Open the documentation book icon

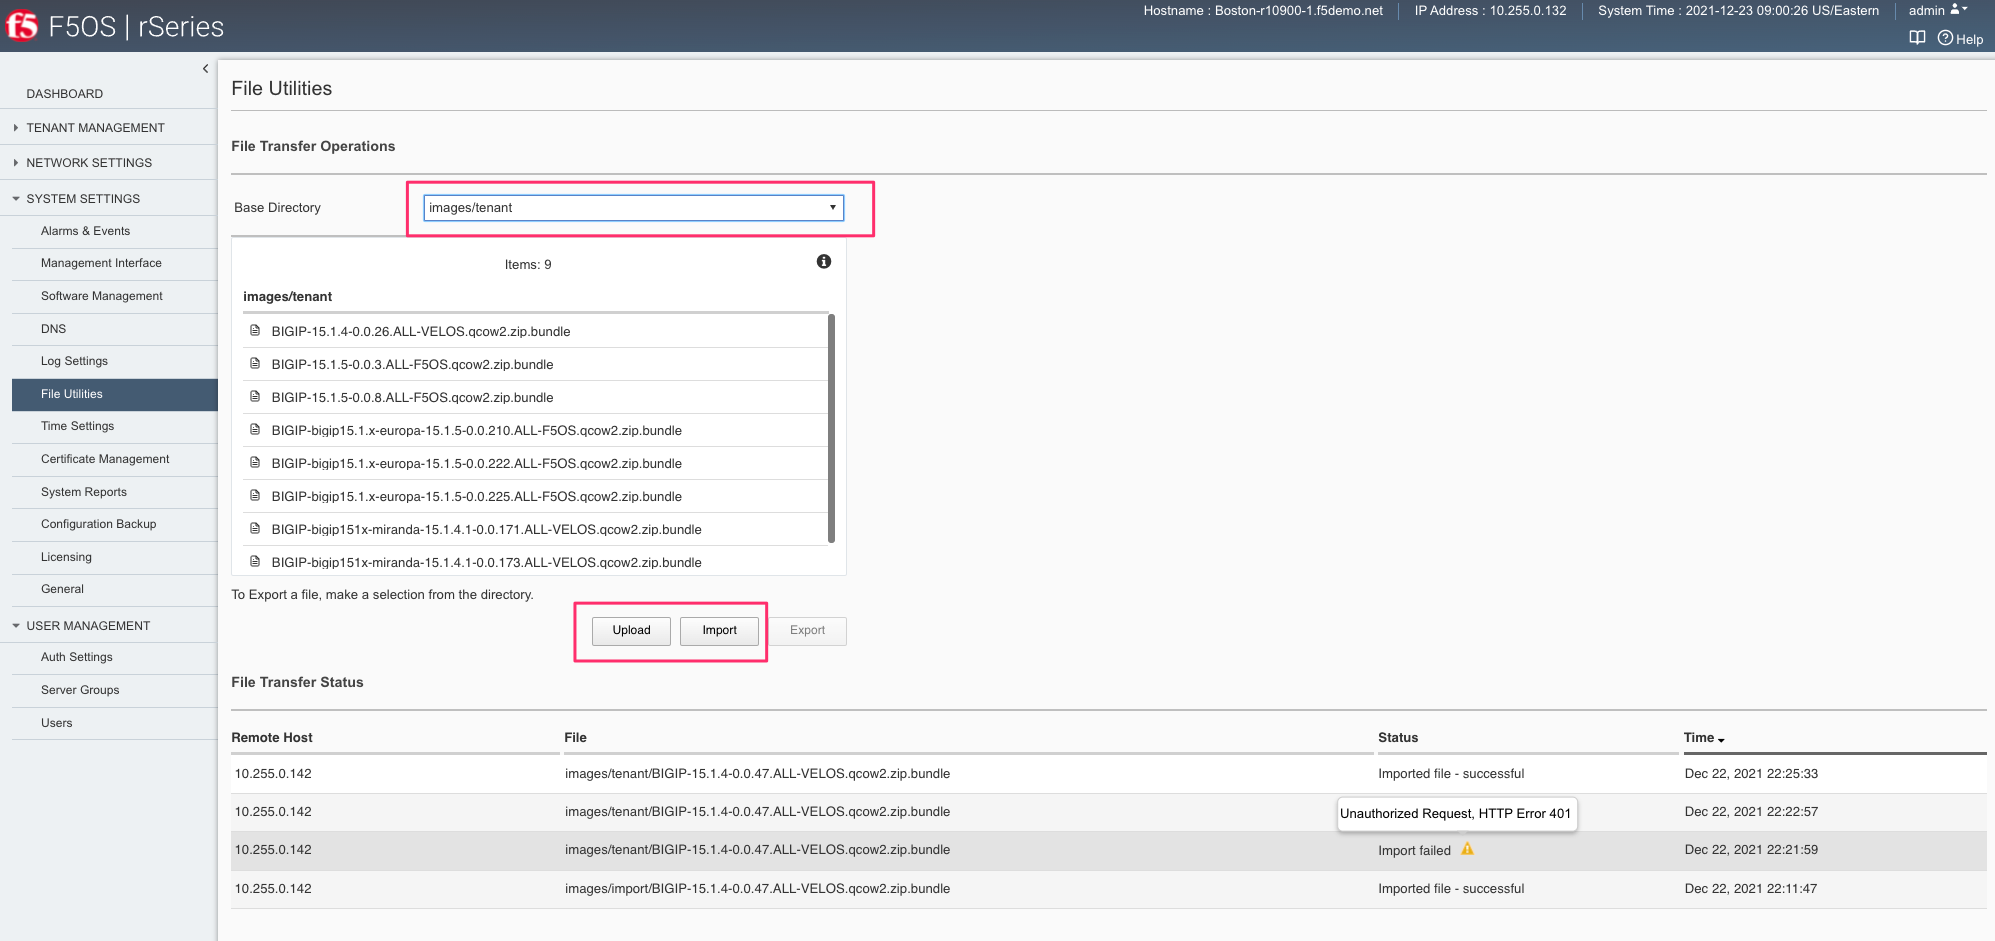pos(1917,38)
